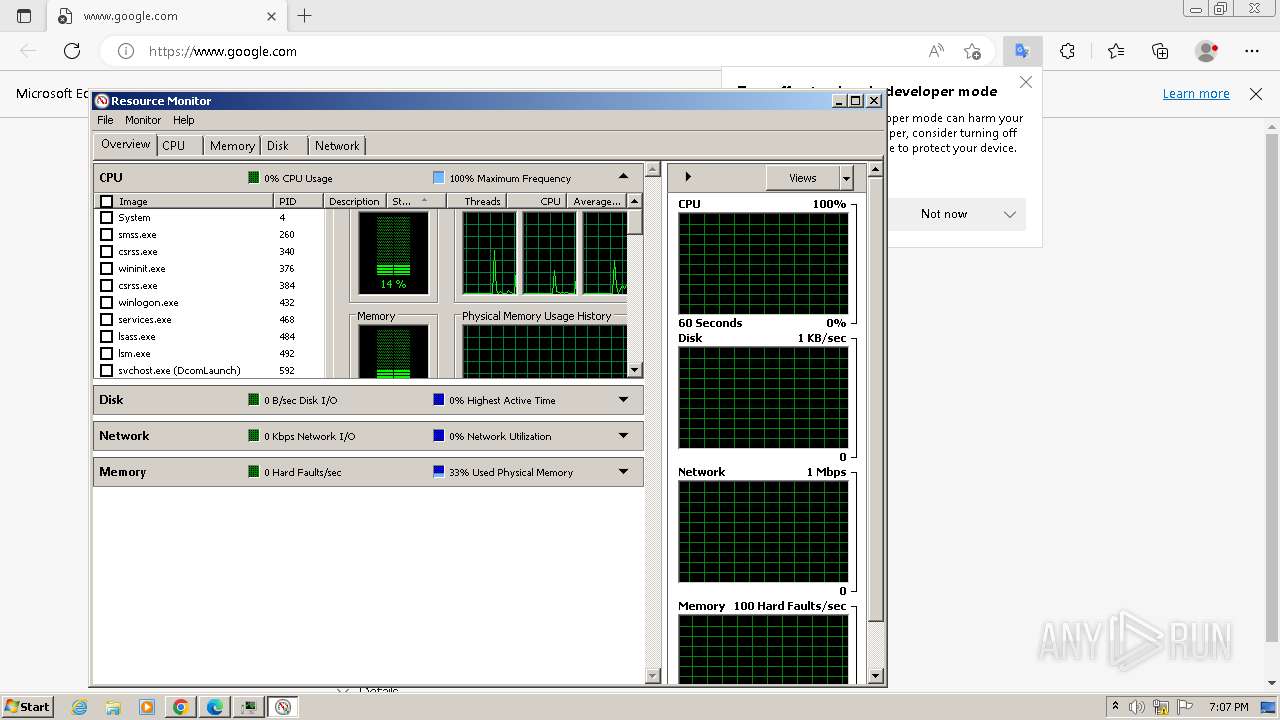Open Edge profile avatar
1280x720 pixels.
[x=1206, y=51]
